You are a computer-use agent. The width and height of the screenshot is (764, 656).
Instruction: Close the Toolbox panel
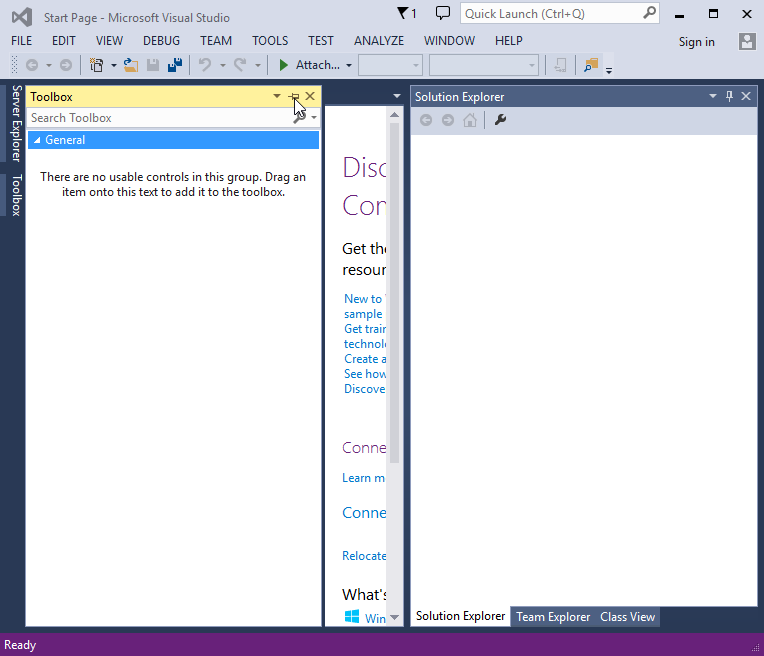[310, 96]
